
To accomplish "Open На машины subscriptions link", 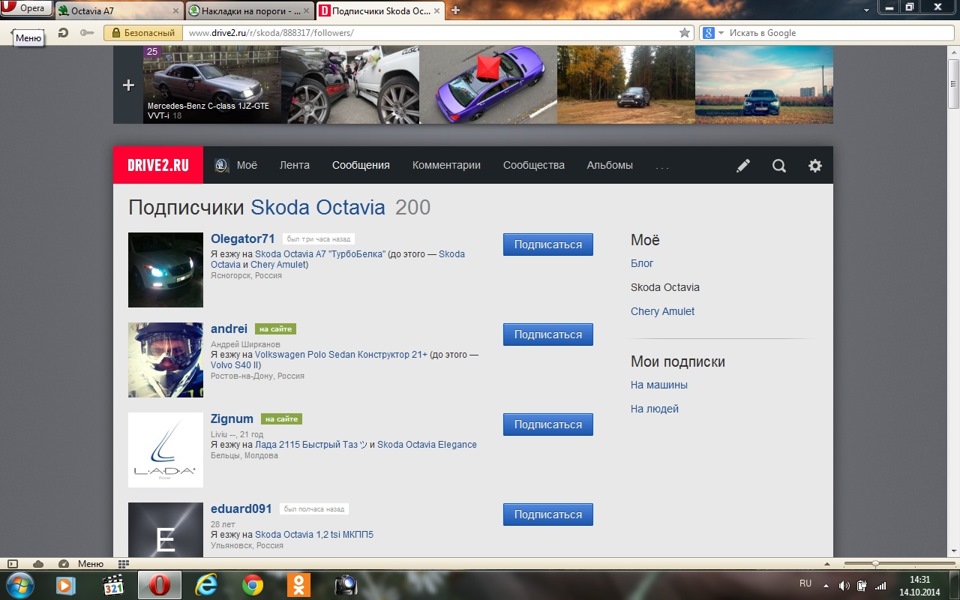I will click(659, 385).
